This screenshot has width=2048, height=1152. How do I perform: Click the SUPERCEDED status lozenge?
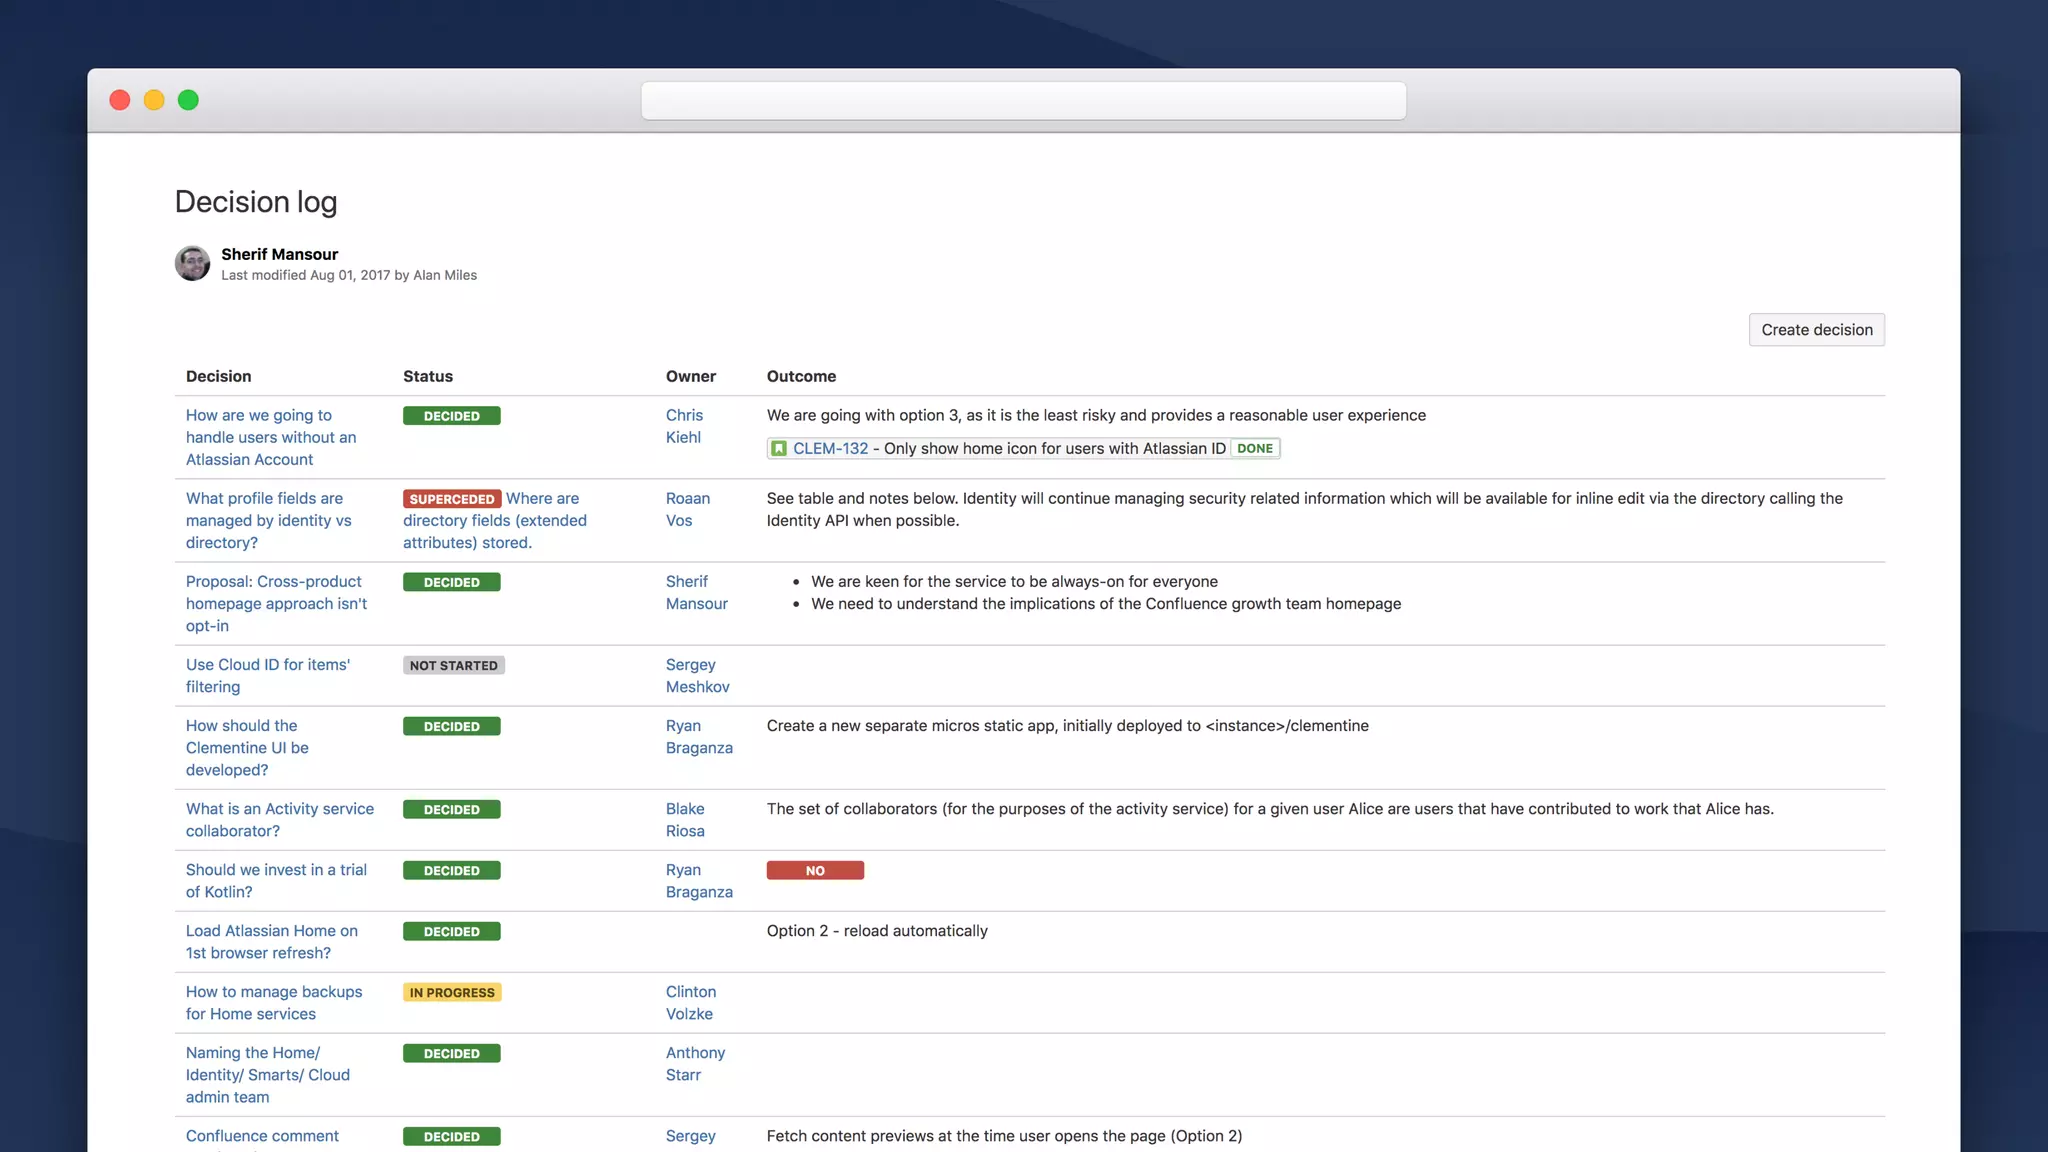(x=451, y=499)
